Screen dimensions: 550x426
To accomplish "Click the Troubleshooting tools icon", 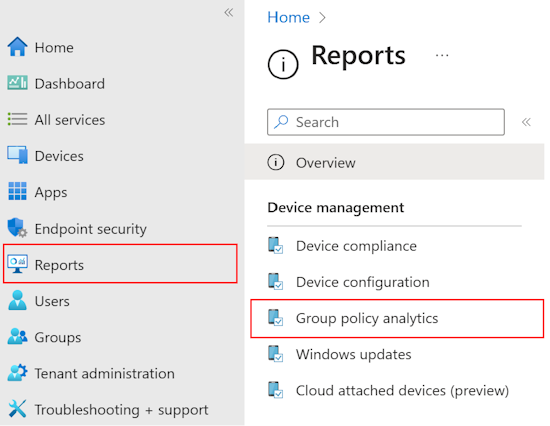I will (x=17, y=409).
